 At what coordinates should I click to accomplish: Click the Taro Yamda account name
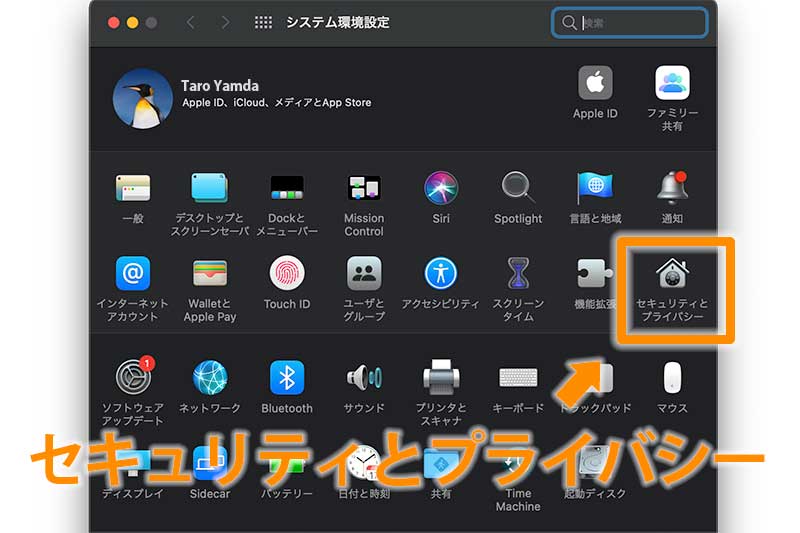(x=220, y=86)
